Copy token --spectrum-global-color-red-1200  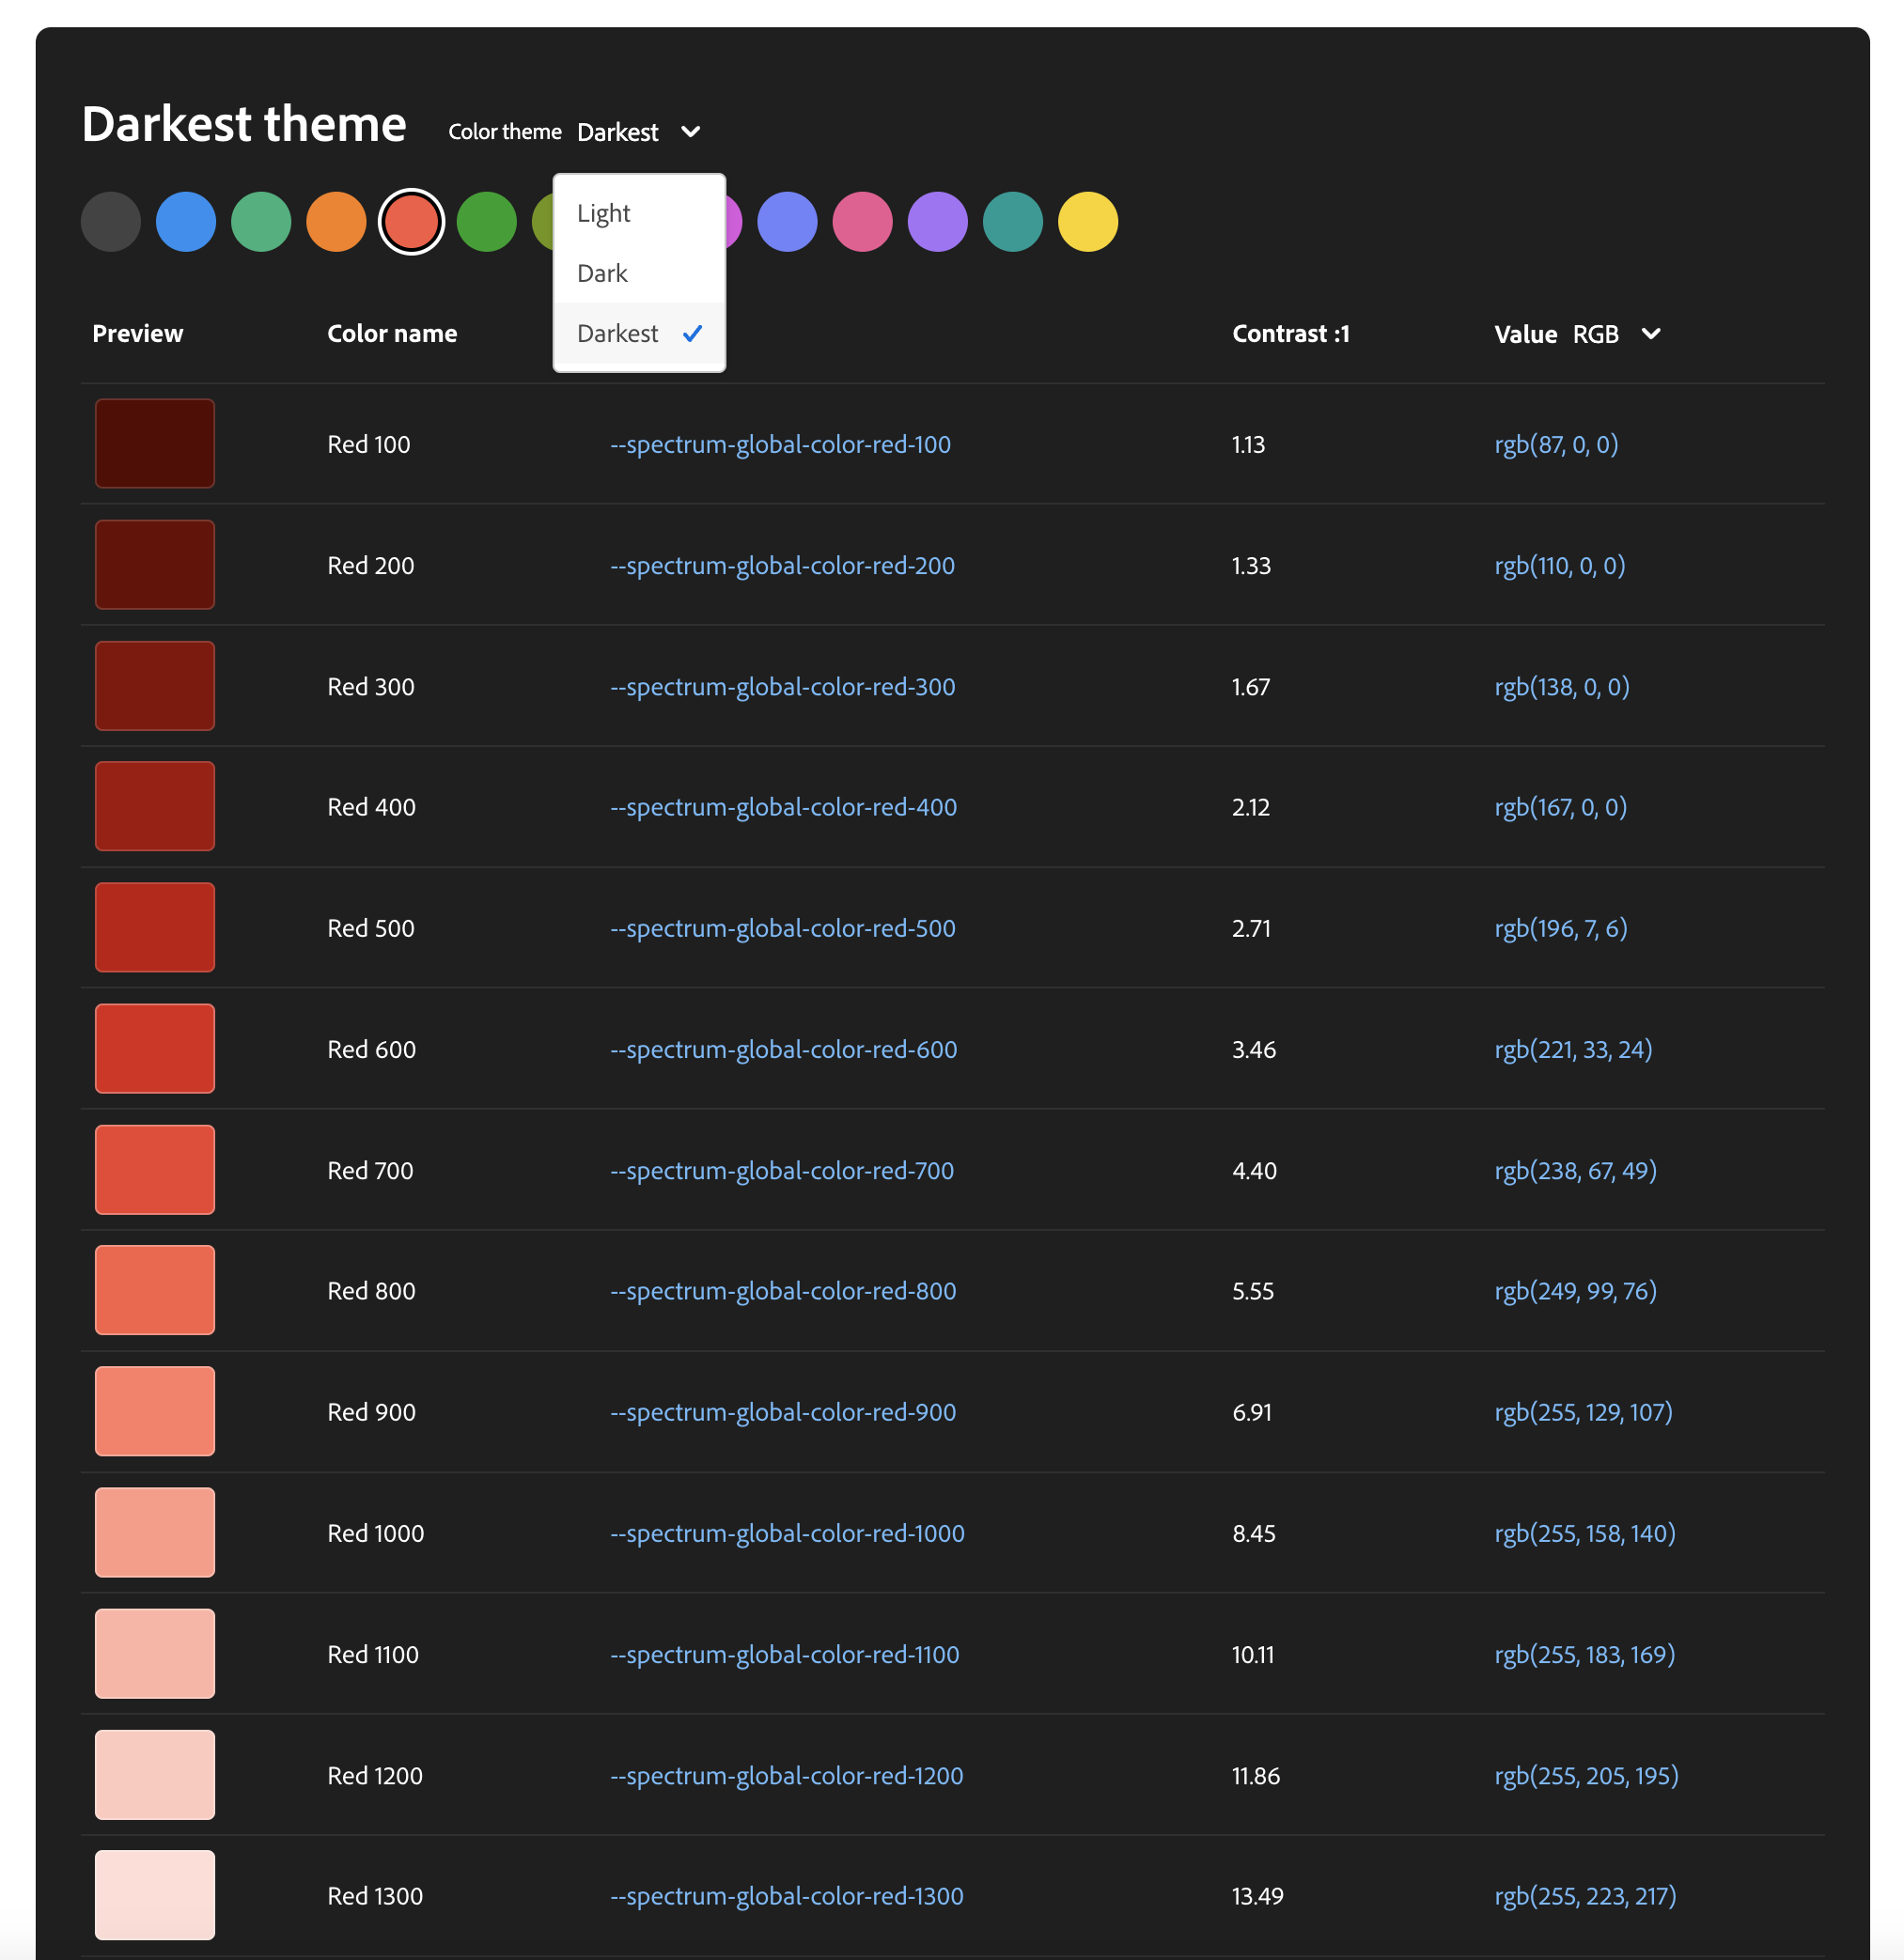pos(787,1776)
